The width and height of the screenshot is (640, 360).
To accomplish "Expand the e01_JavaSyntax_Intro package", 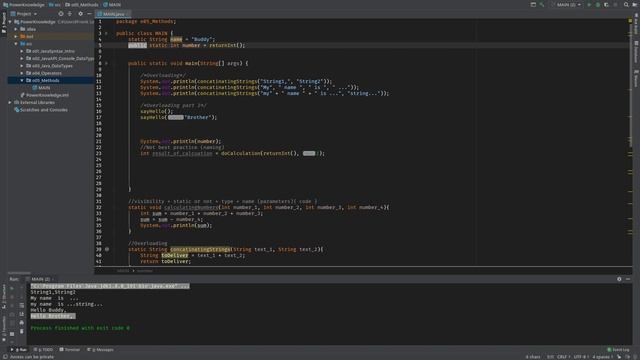I will [22, 51].
